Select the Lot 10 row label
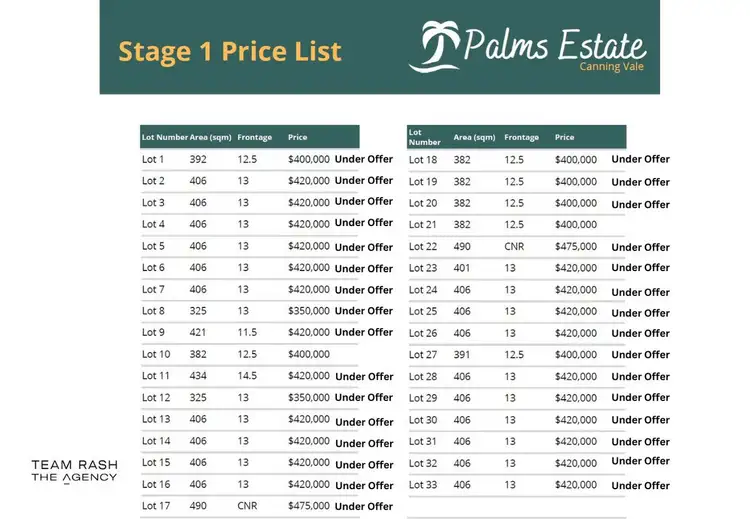 (156, 354)
